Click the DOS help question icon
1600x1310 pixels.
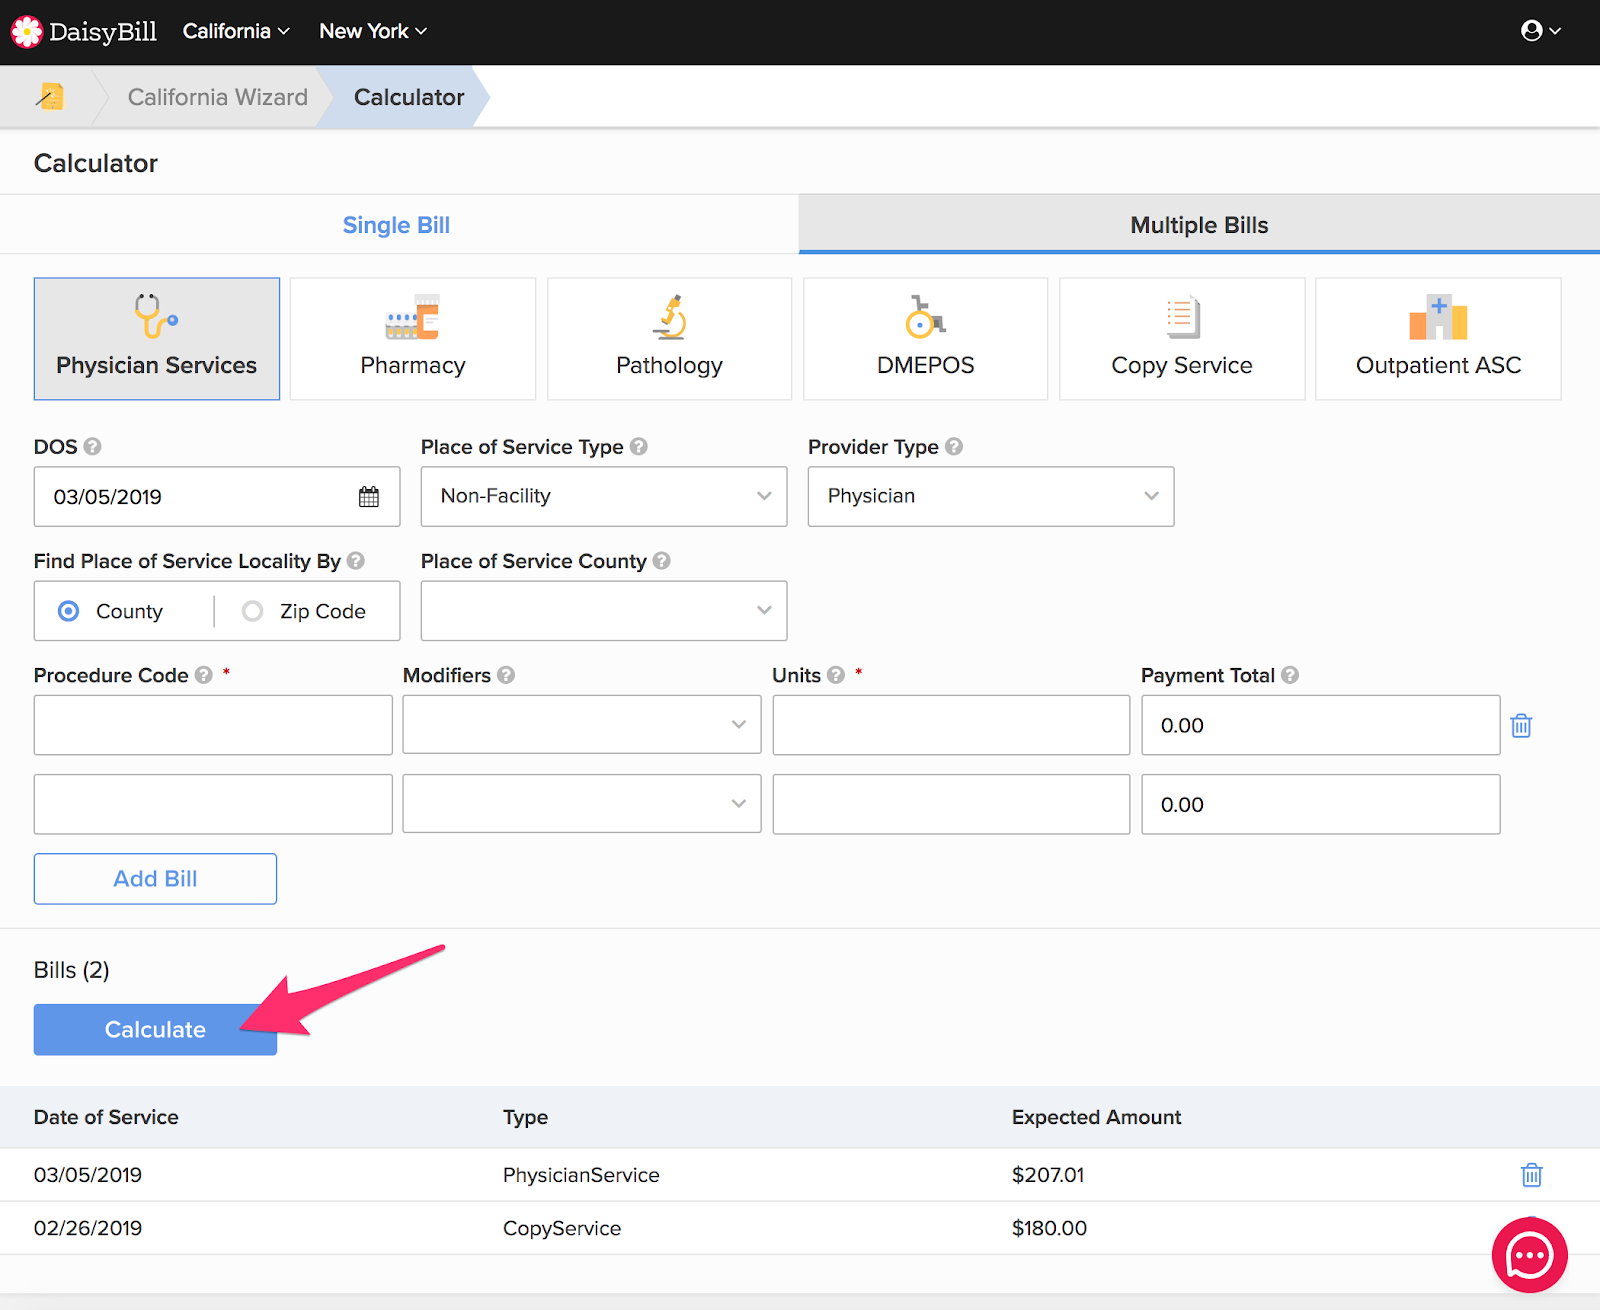click(93, 446)
